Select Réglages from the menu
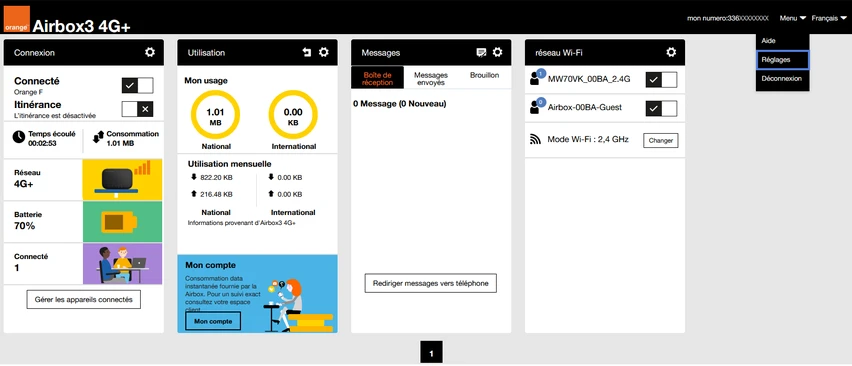 coord(782,60)
